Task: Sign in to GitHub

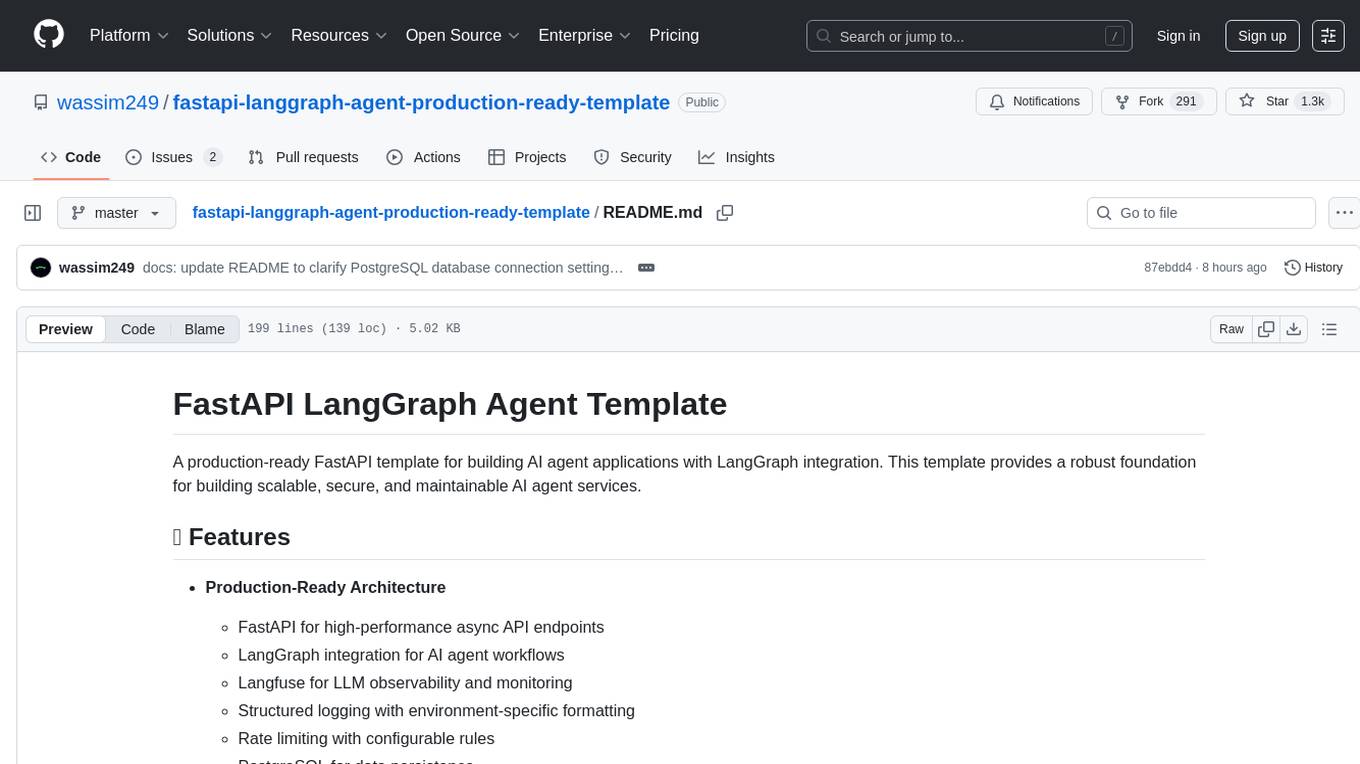Action: point(1178,35)
